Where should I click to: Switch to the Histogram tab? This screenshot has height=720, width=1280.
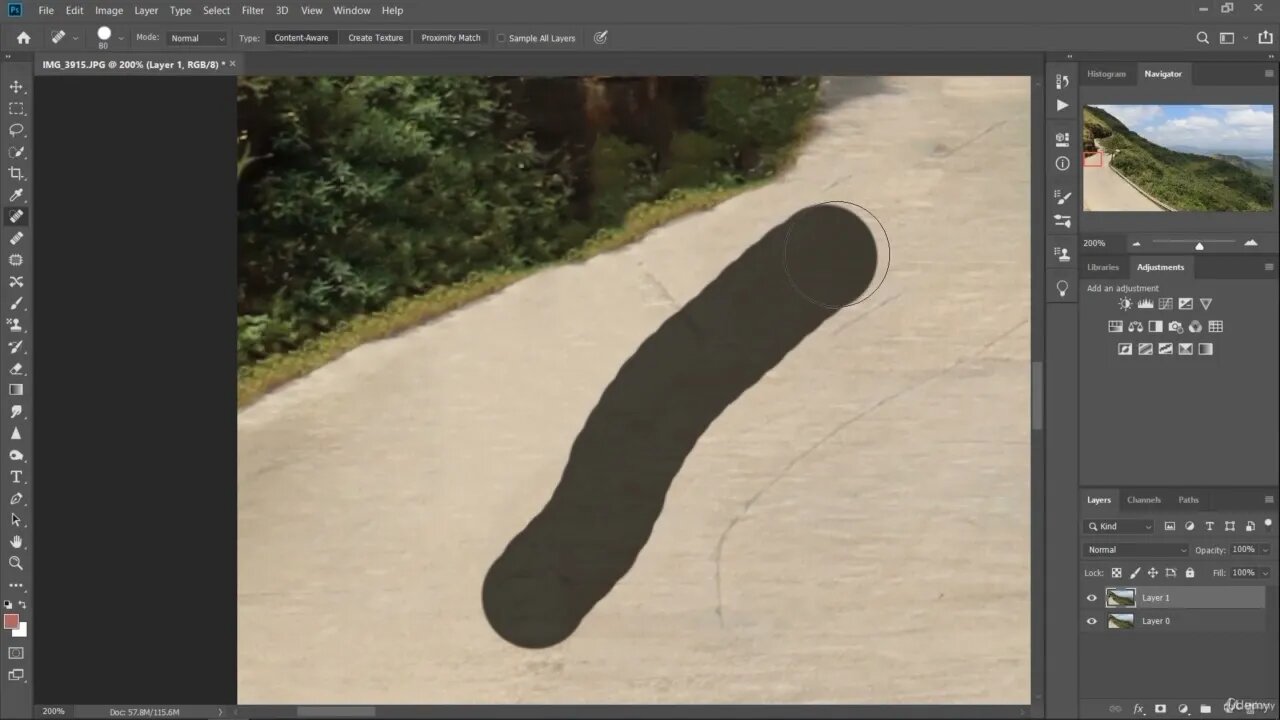pos(1106,74)
